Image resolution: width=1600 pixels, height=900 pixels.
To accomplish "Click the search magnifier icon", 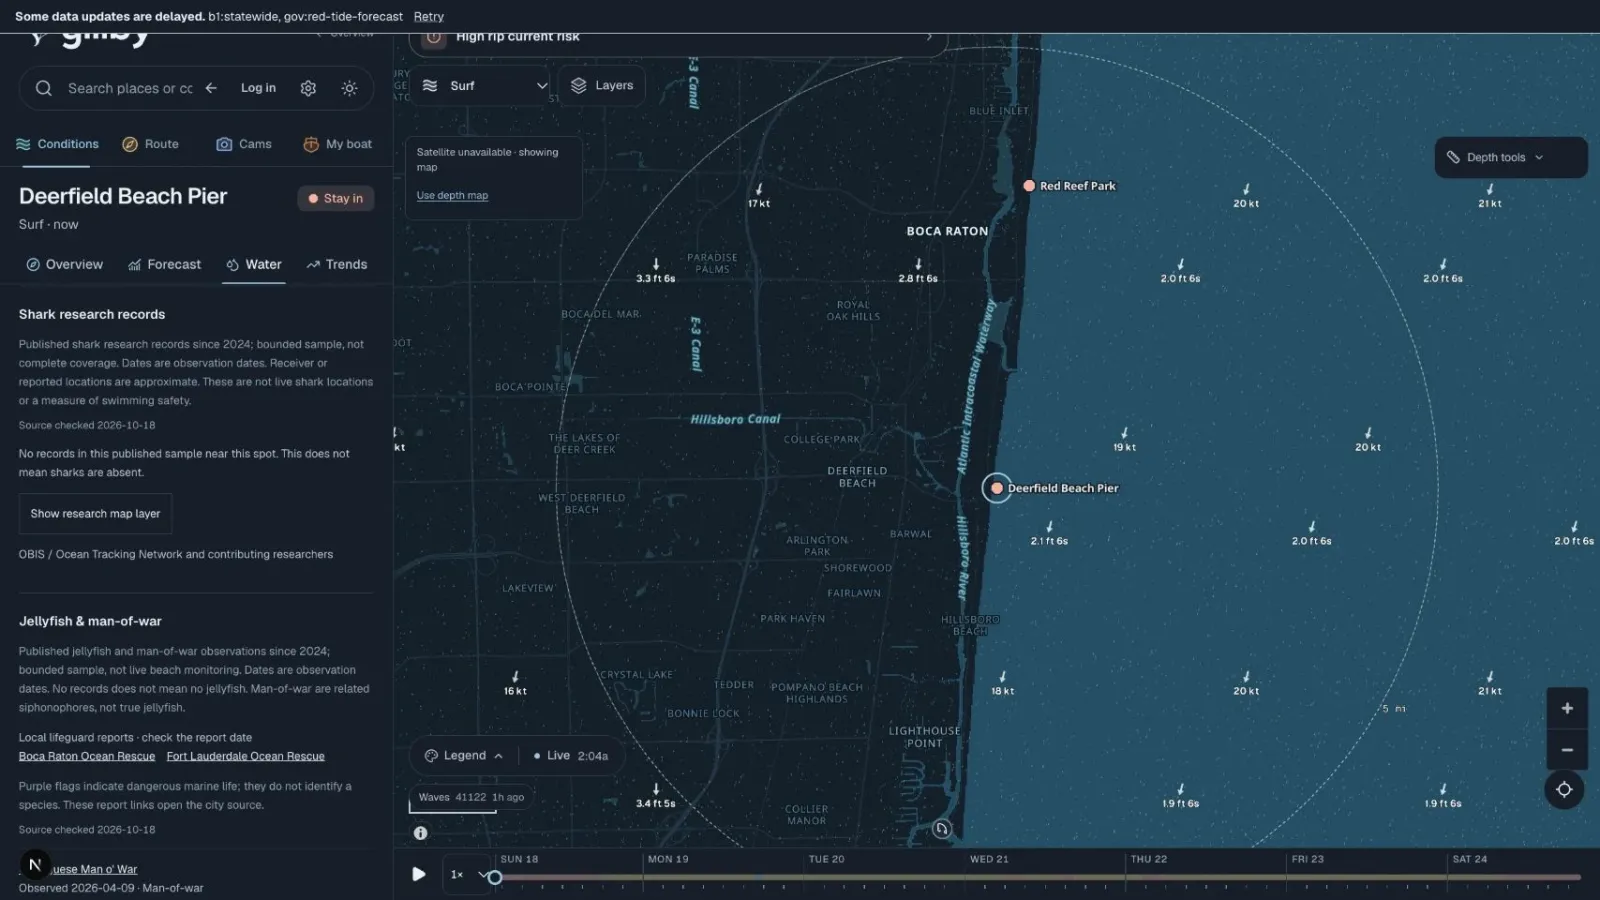I will point(44,88).
